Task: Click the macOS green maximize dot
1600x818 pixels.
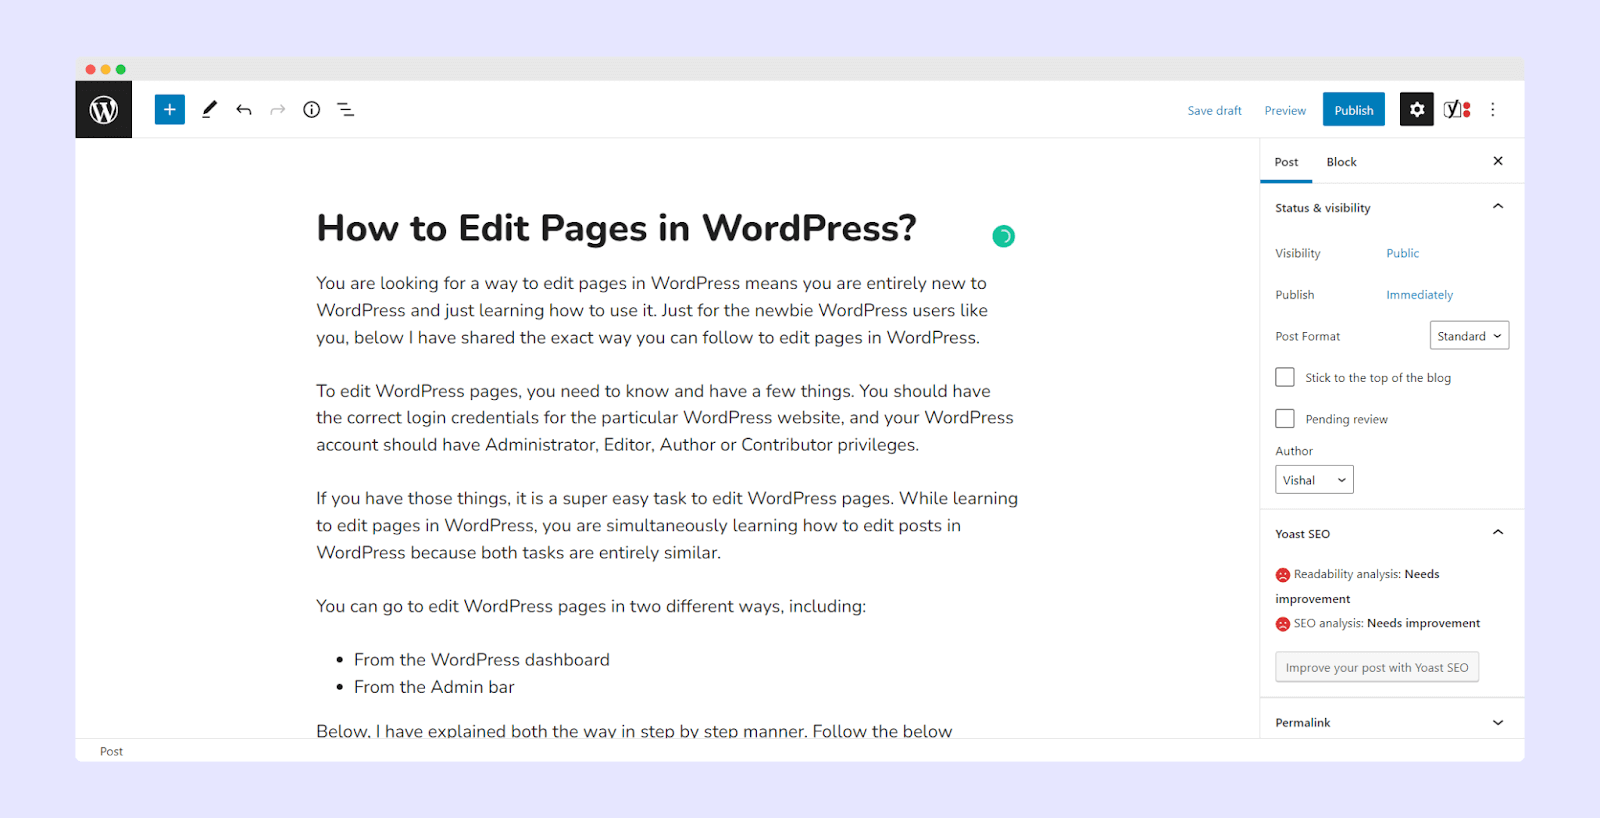Action: (x=120, y=69)
